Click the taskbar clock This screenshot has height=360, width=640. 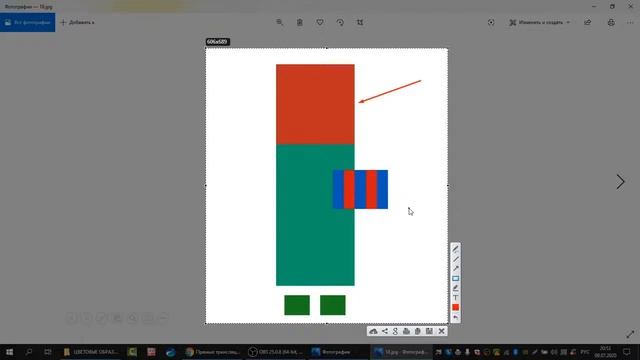(x=605, y=352)
